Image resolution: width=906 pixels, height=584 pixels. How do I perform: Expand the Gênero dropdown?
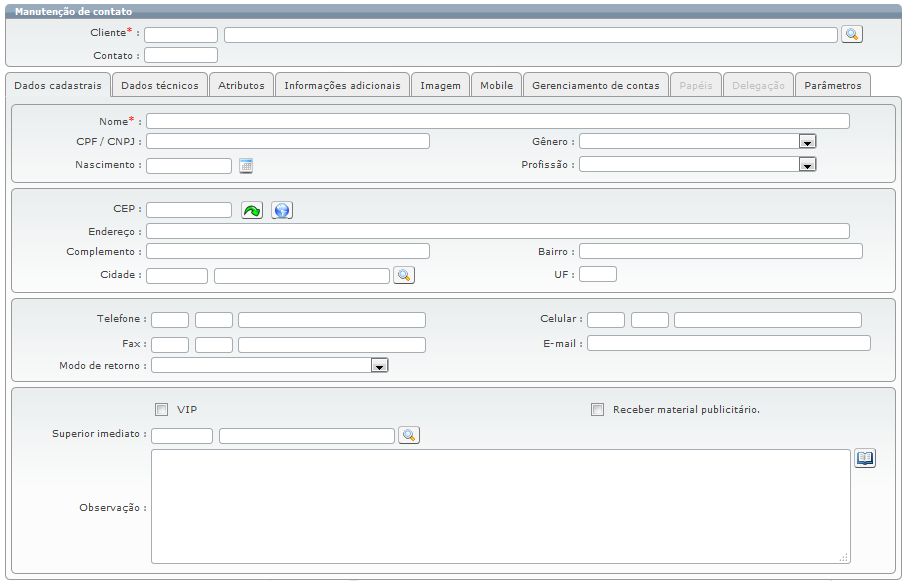[808, 141]
